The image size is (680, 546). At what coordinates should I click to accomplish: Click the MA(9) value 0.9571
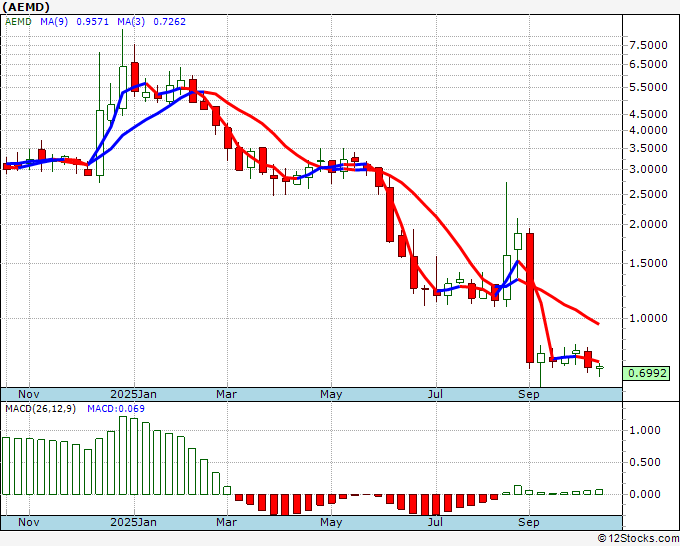[x=92, y=21]
